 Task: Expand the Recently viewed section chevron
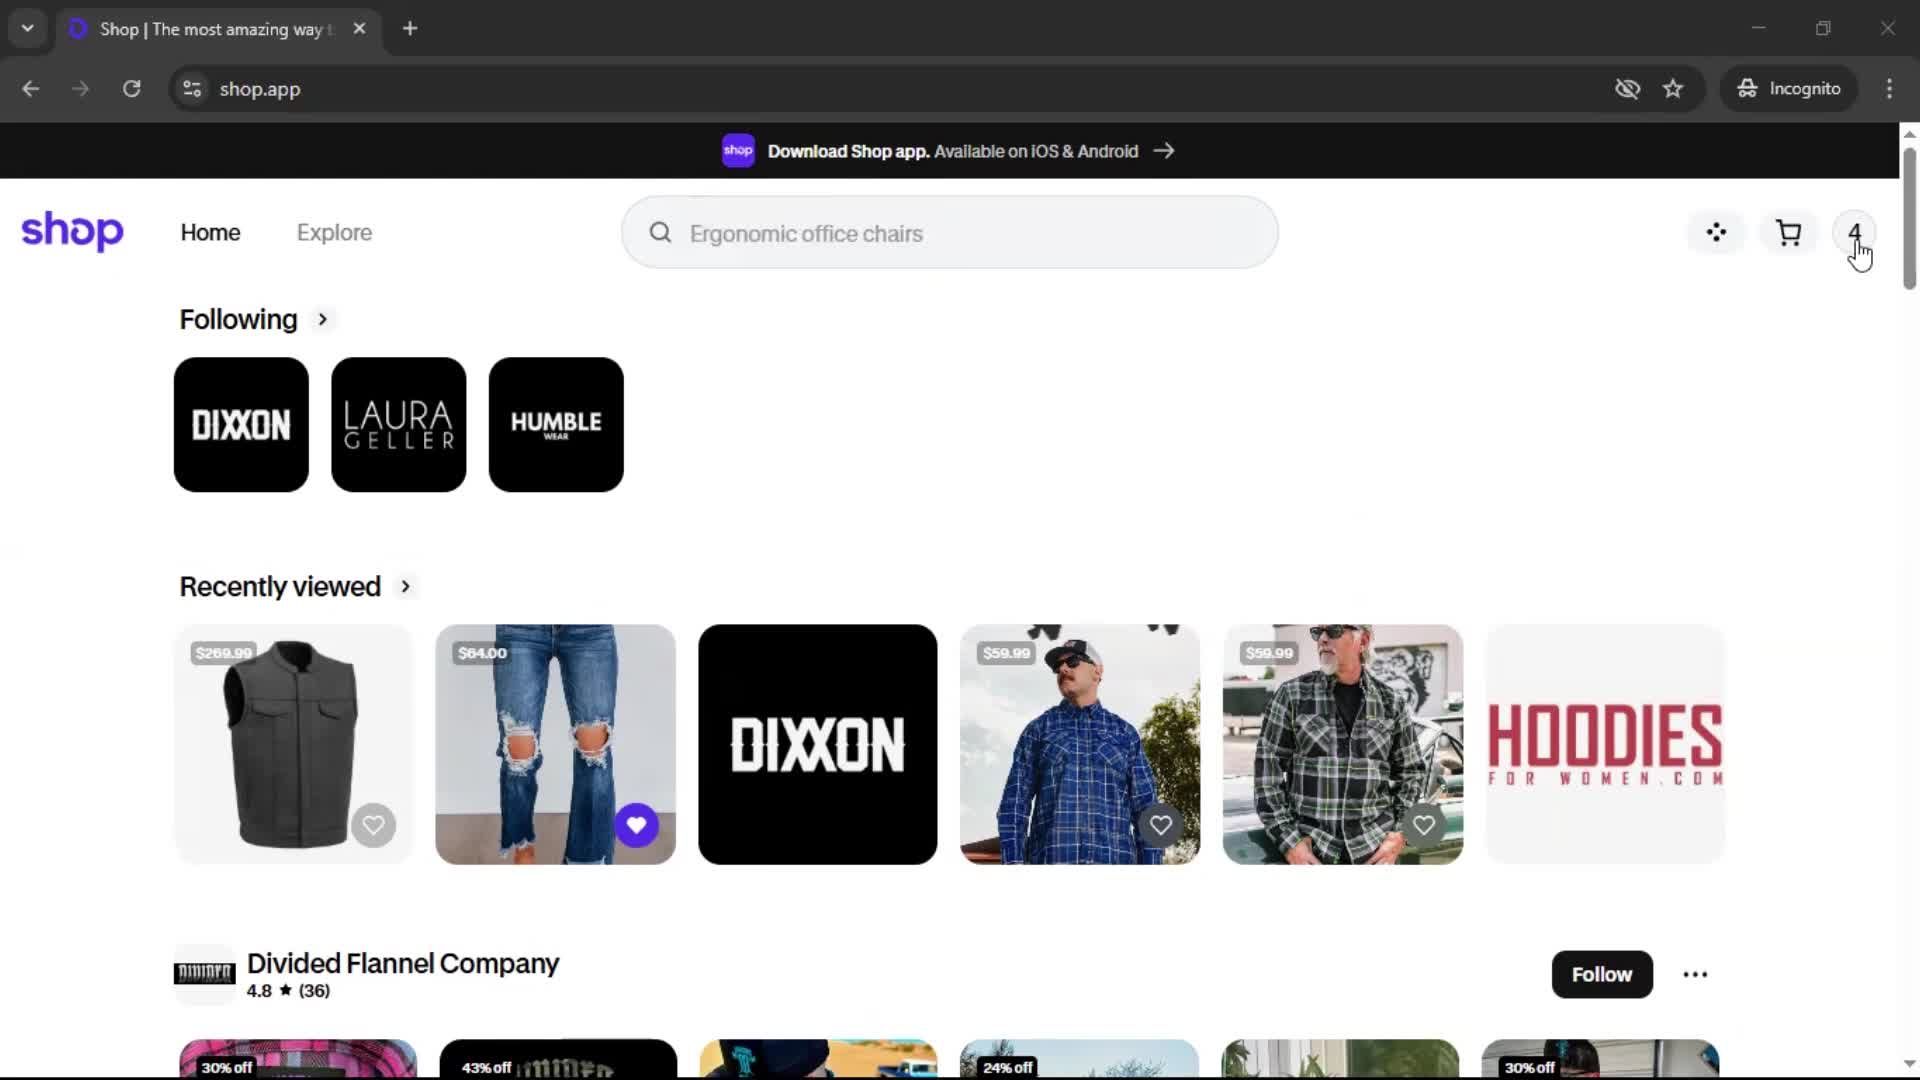coord(405,586)
